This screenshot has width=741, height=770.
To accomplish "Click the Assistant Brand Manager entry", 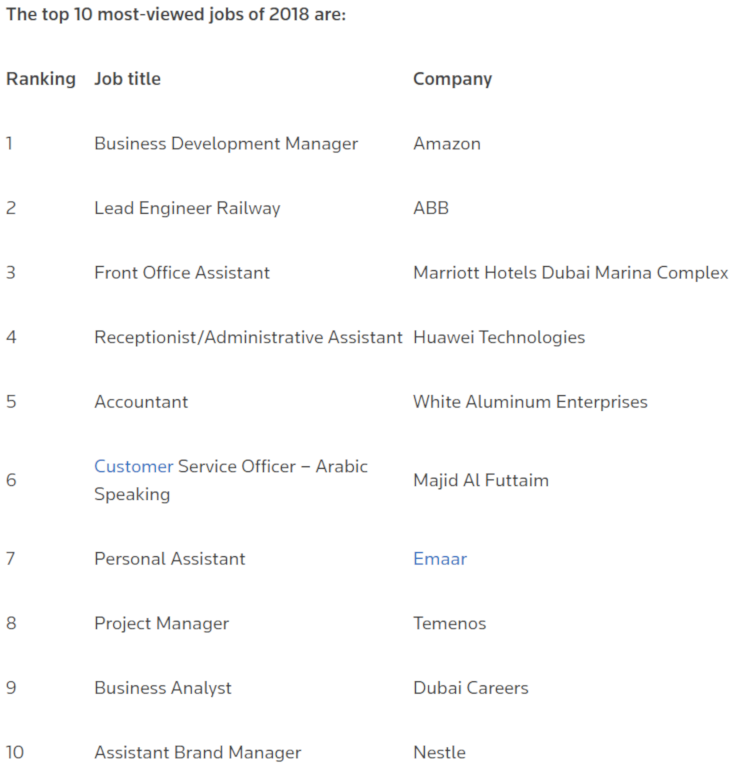I will click(x=197, y=753).
